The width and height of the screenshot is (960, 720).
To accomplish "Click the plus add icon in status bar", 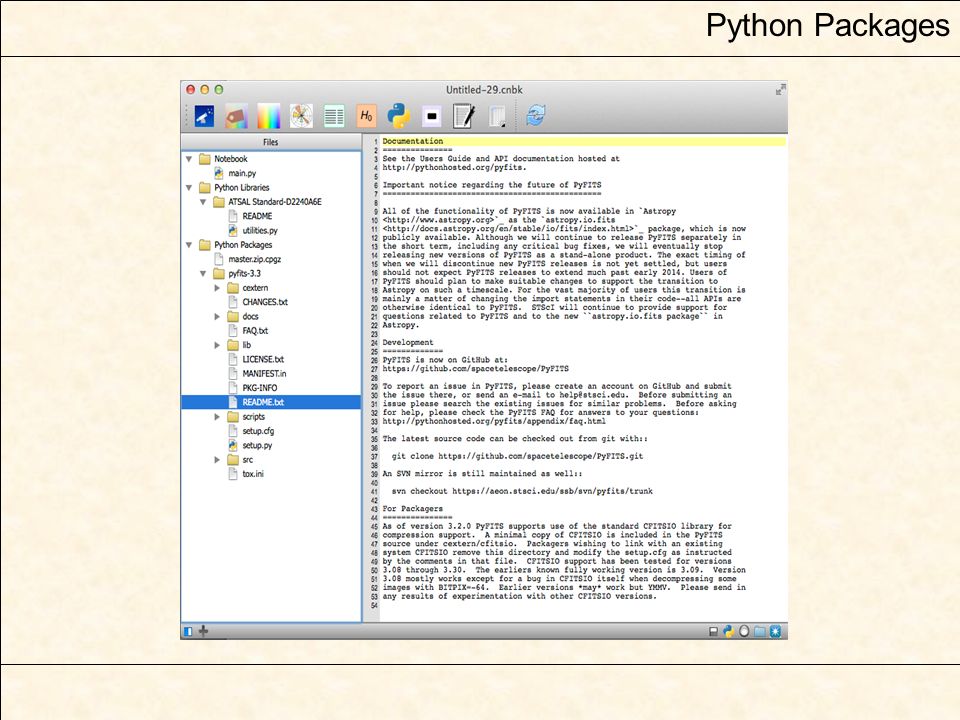I will (x=203, y=631).
